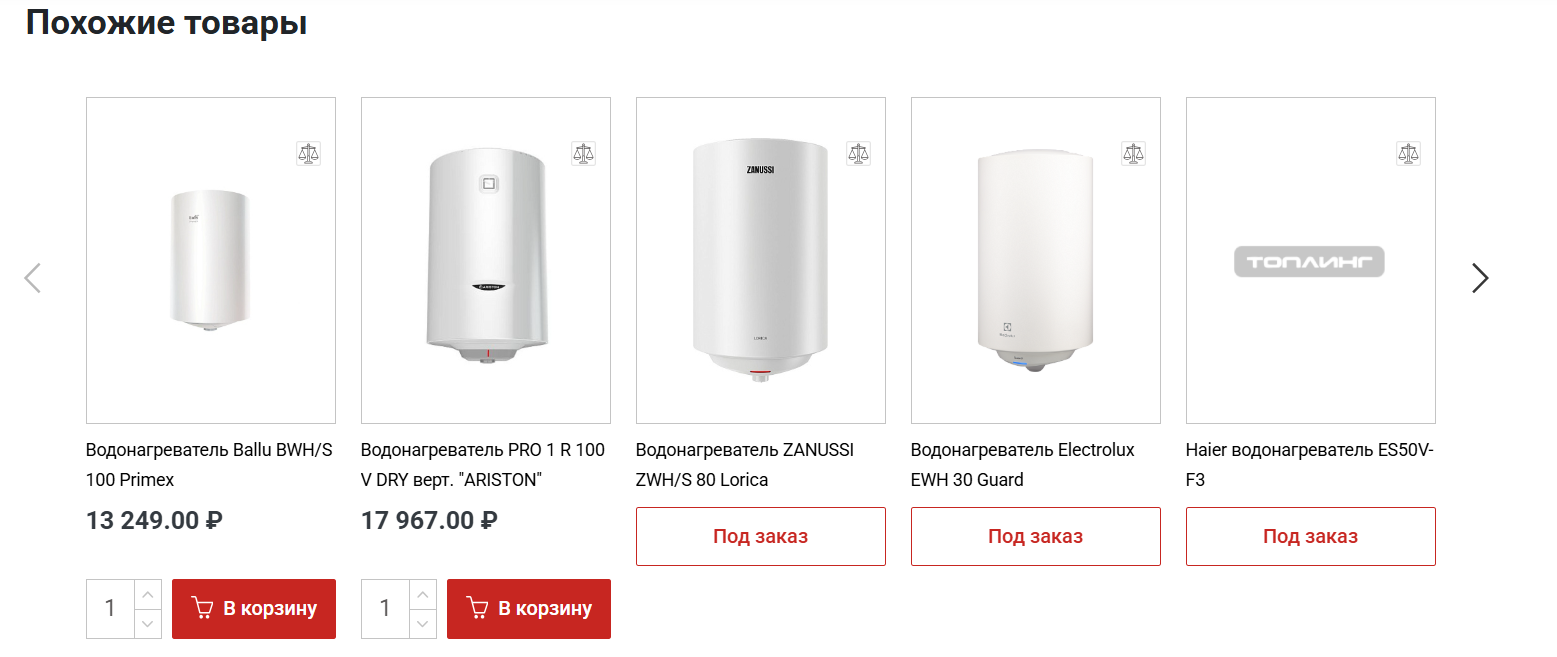The width and height of the screenshot is (1557, 657).
Task: Add Ballu BWH/S 100 Primex to cart
Action: tap(254, 608)
